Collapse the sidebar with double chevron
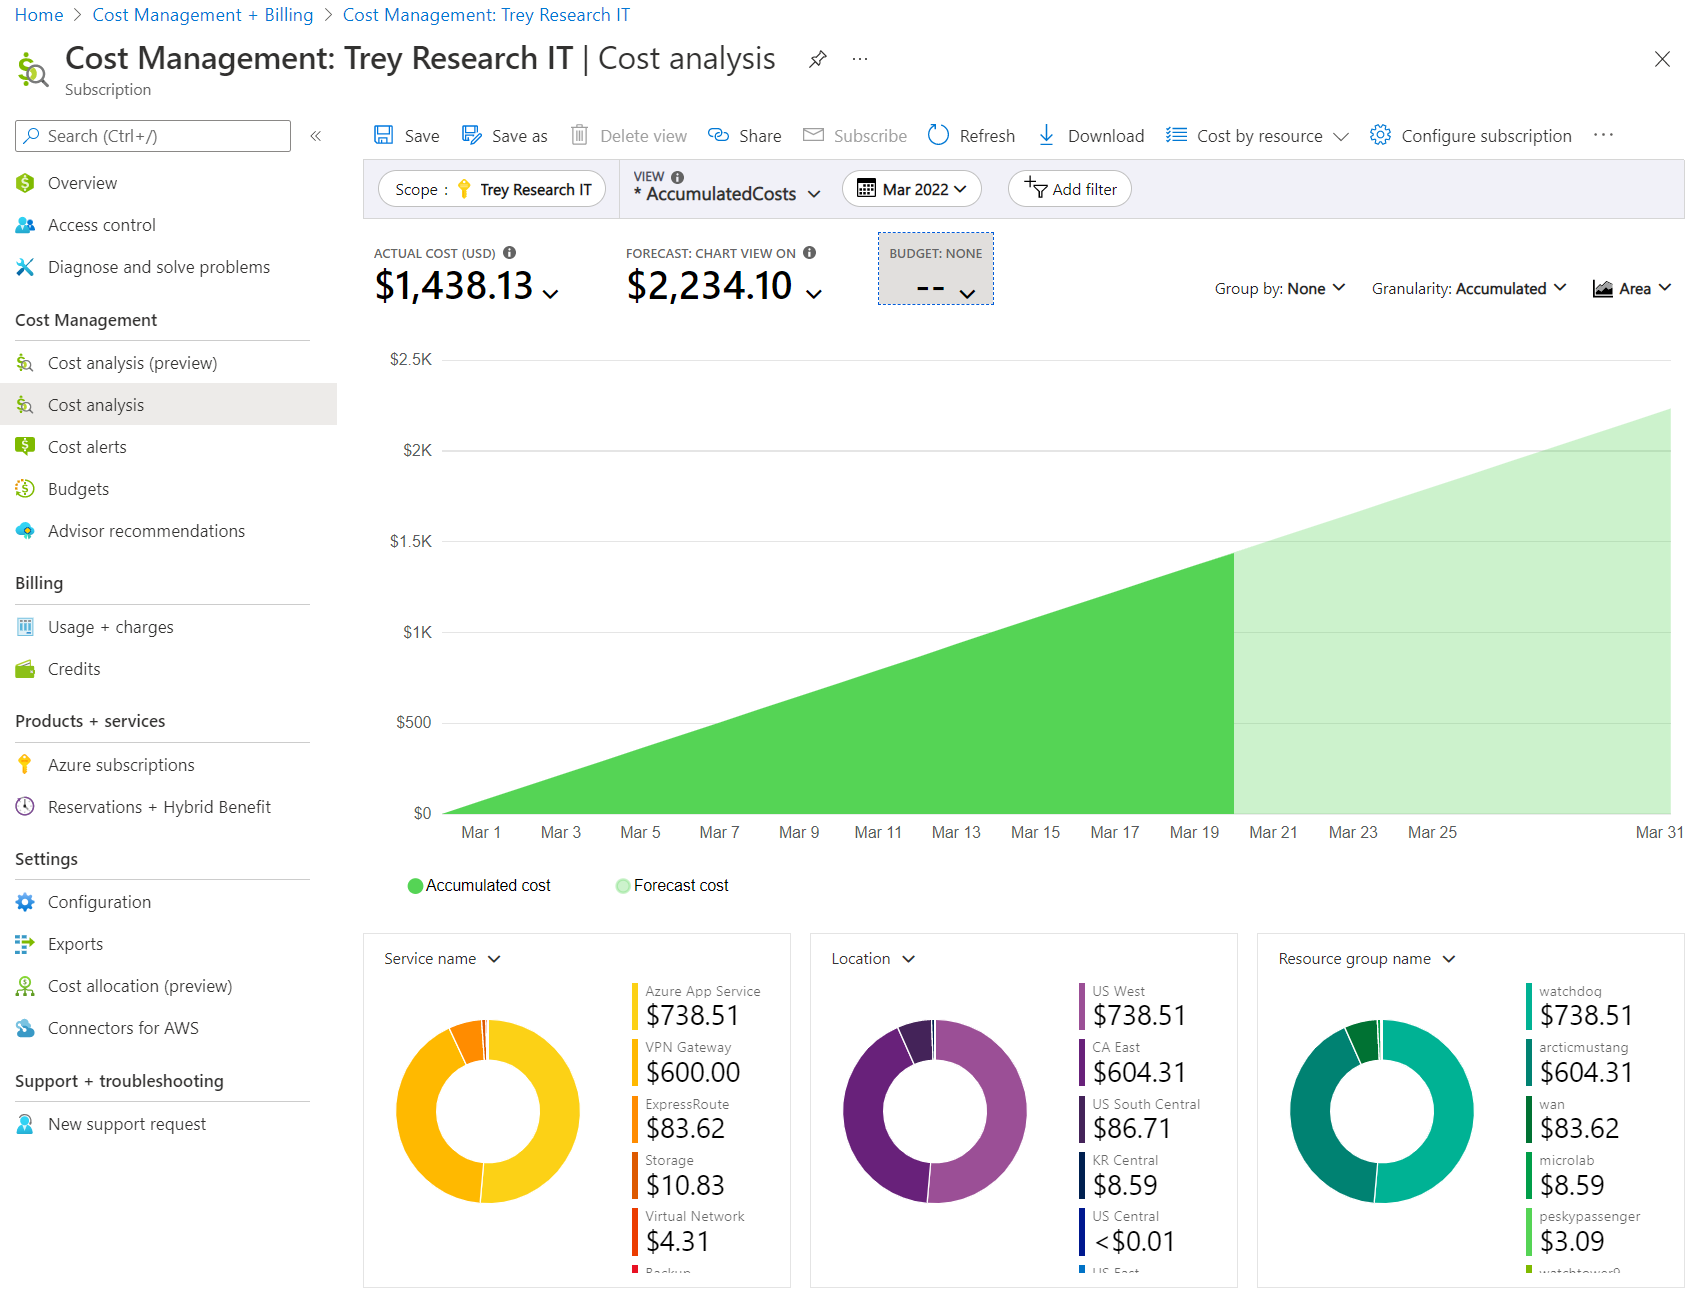1697x1297 pixels. [315, 136]
